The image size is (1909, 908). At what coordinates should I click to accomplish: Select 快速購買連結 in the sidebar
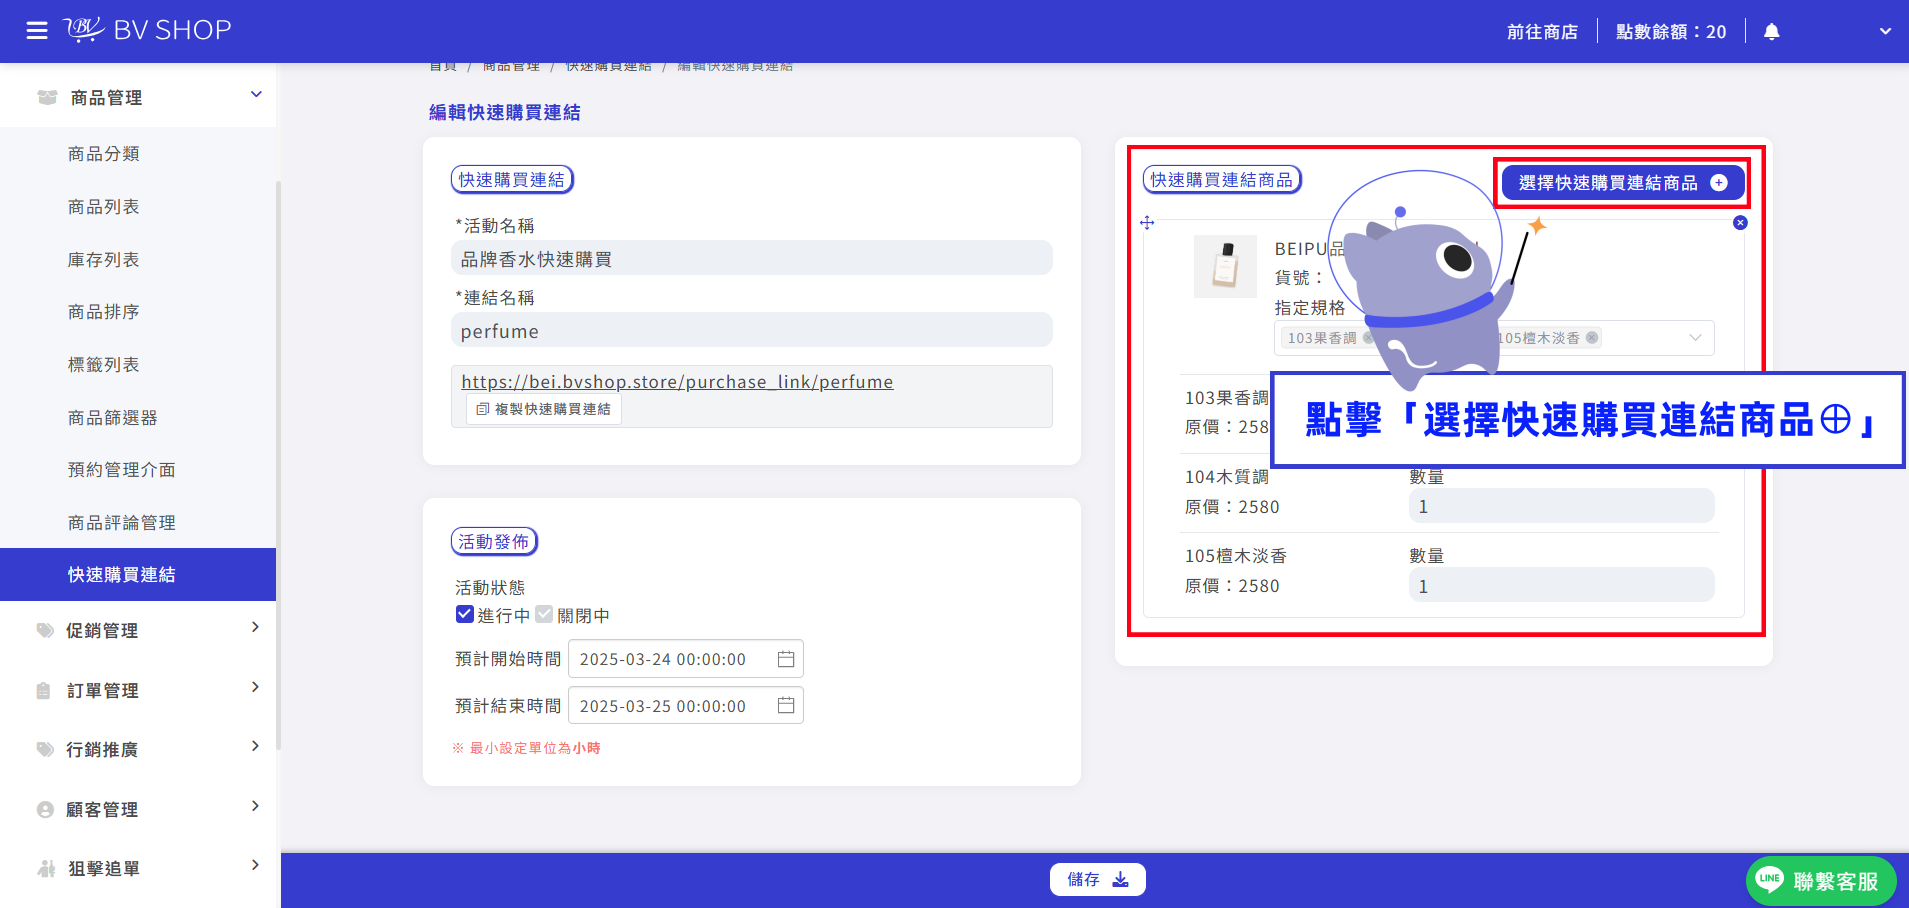(138, 574)
